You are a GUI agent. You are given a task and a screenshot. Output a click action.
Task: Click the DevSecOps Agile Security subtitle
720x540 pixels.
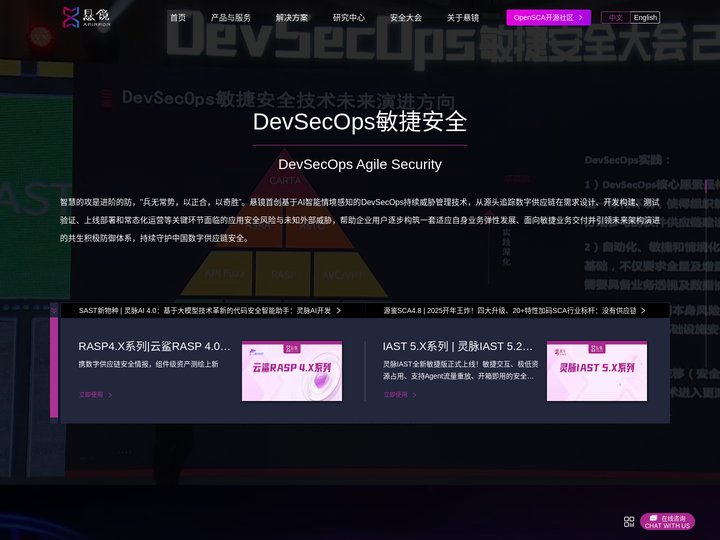coord(360,164)
